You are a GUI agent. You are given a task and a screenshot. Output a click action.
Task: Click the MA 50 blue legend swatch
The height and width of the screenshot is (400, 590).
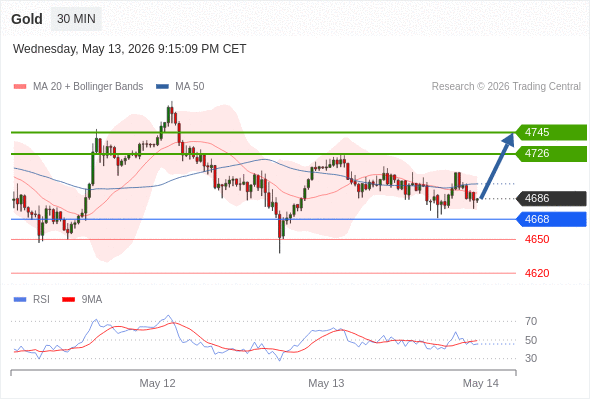pos(162,87)
